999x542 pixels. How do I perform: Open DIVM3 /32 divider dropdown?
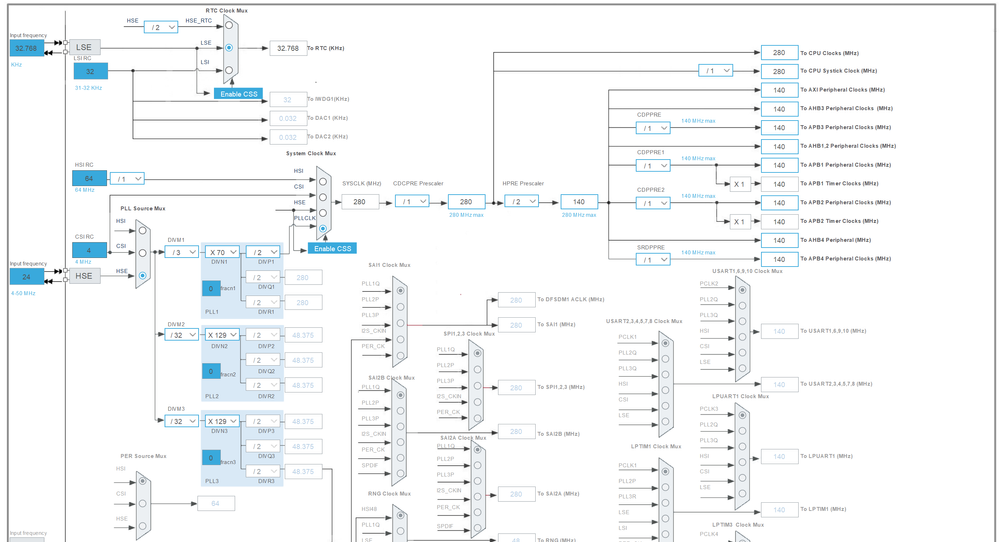(181, 421)
